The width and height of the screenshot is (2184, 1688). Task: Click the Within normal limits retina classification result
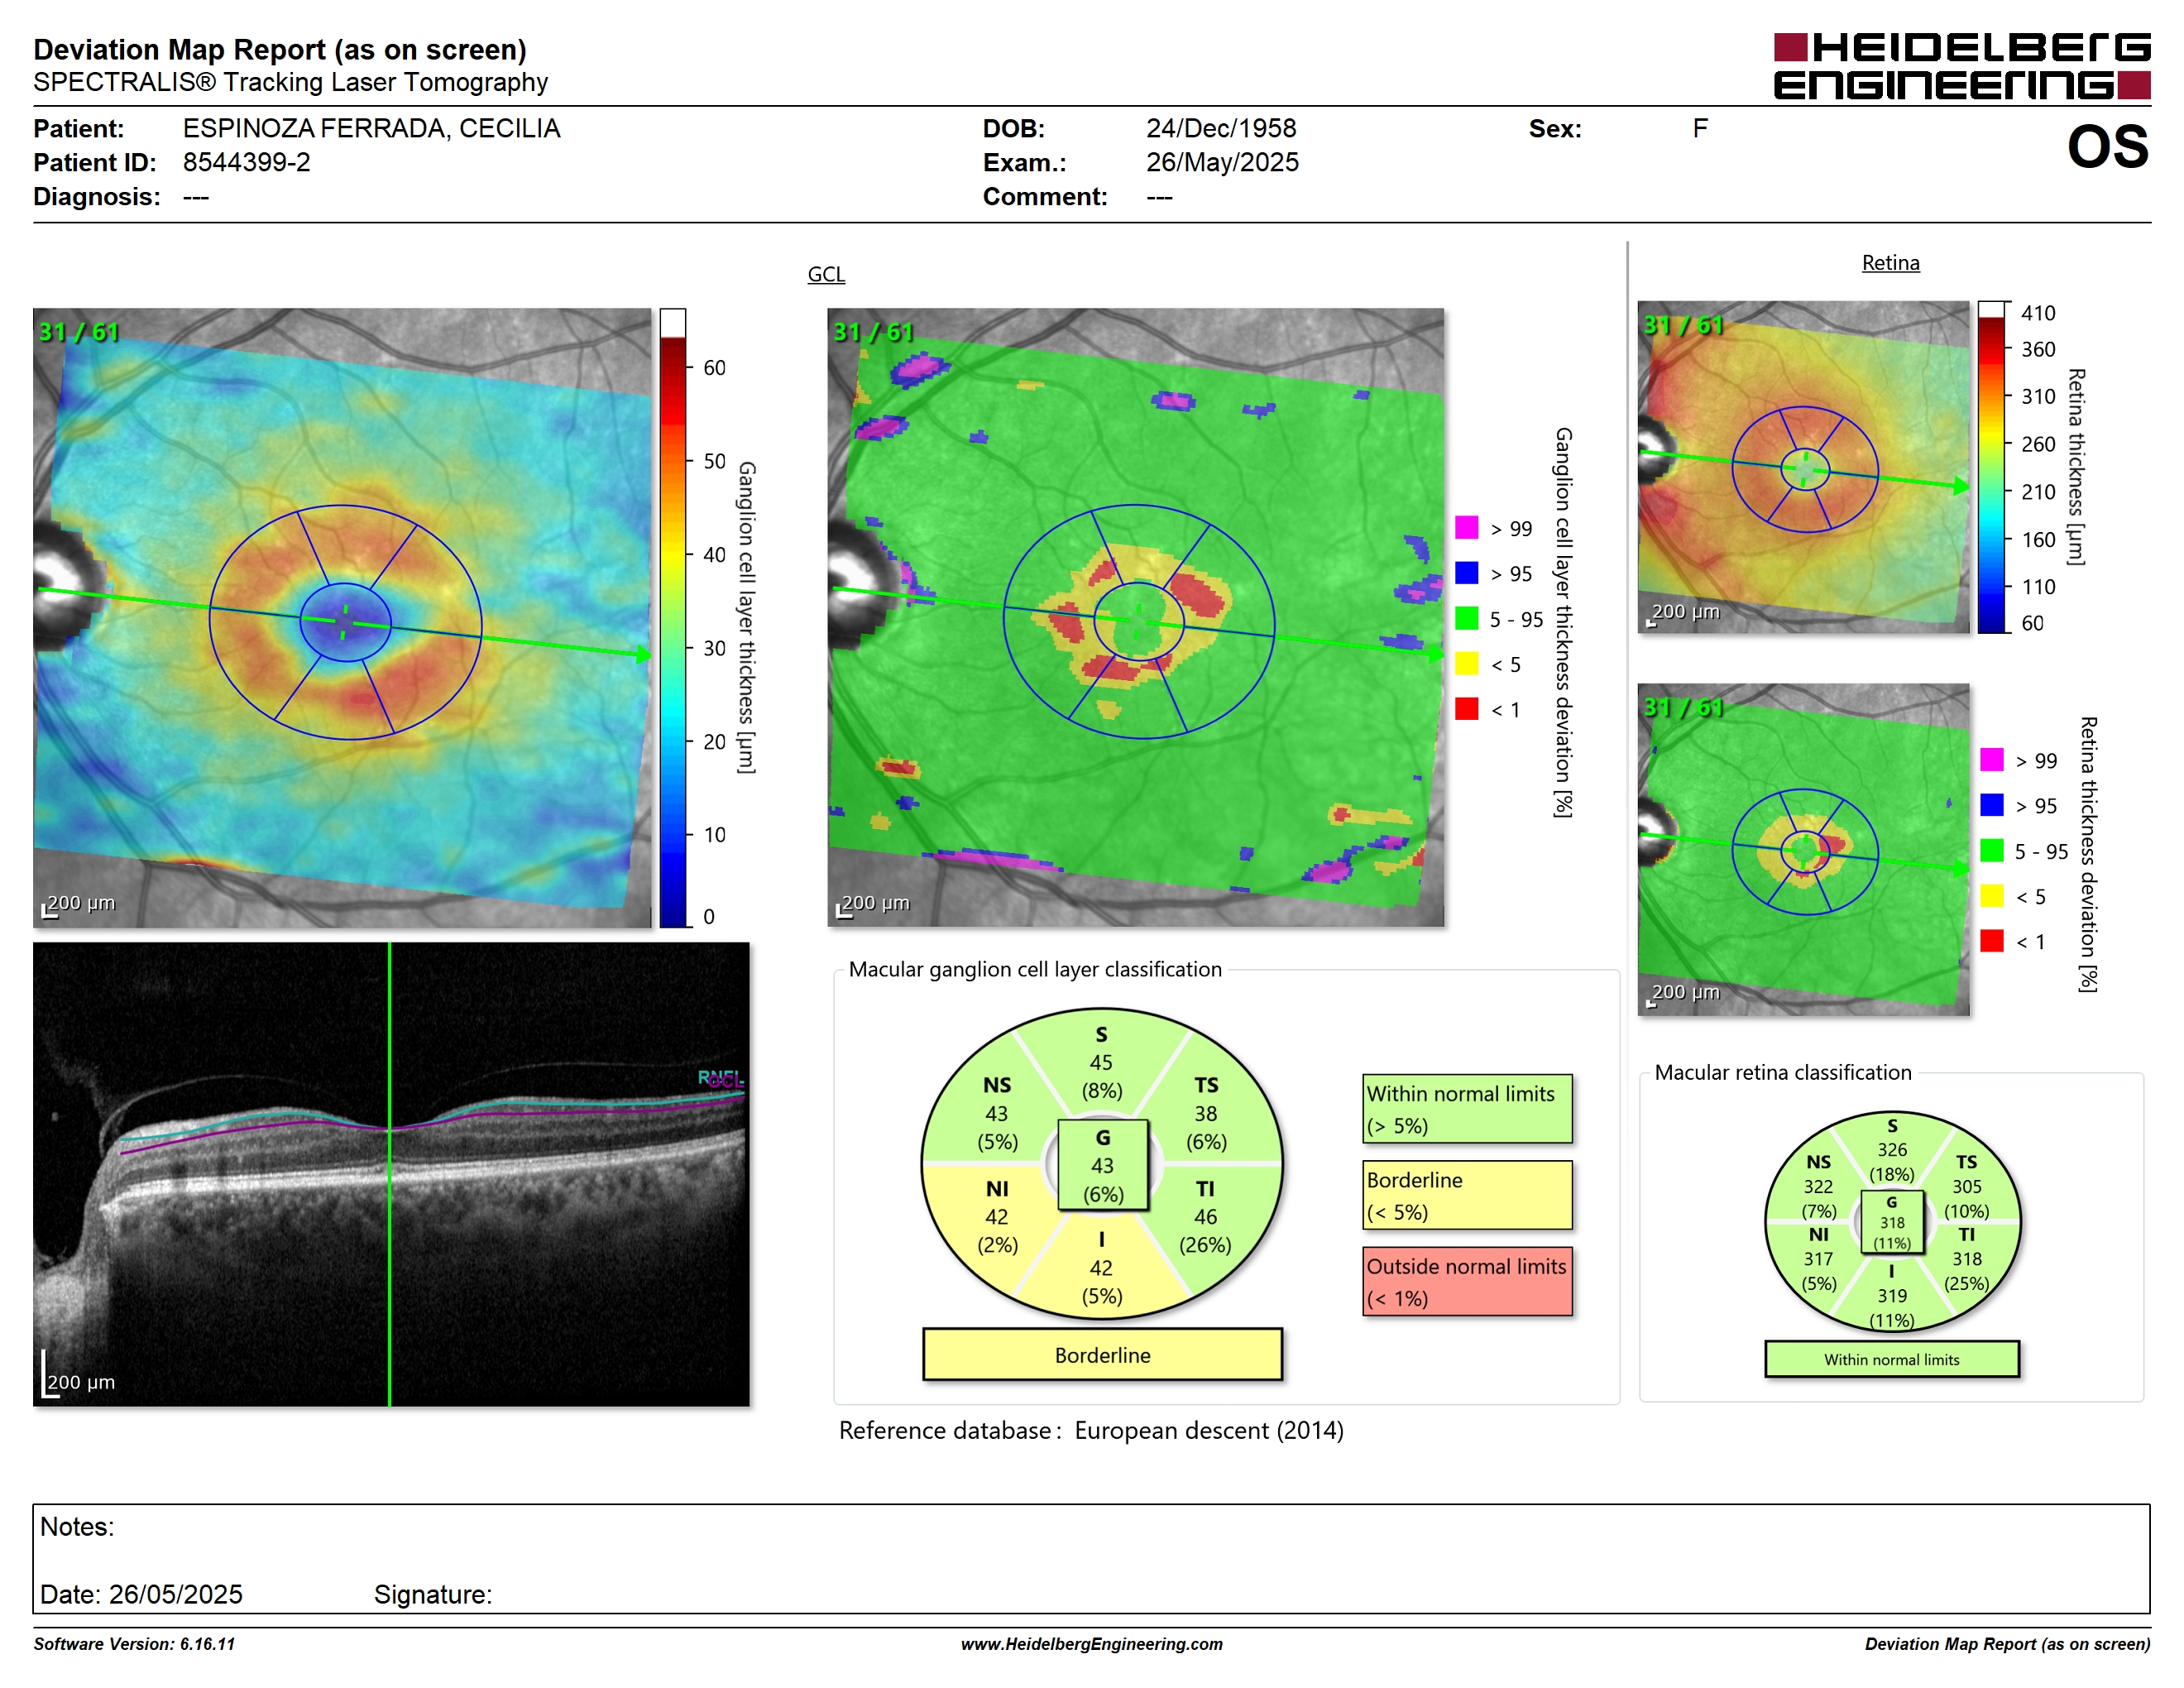tap(1891, 1359)
